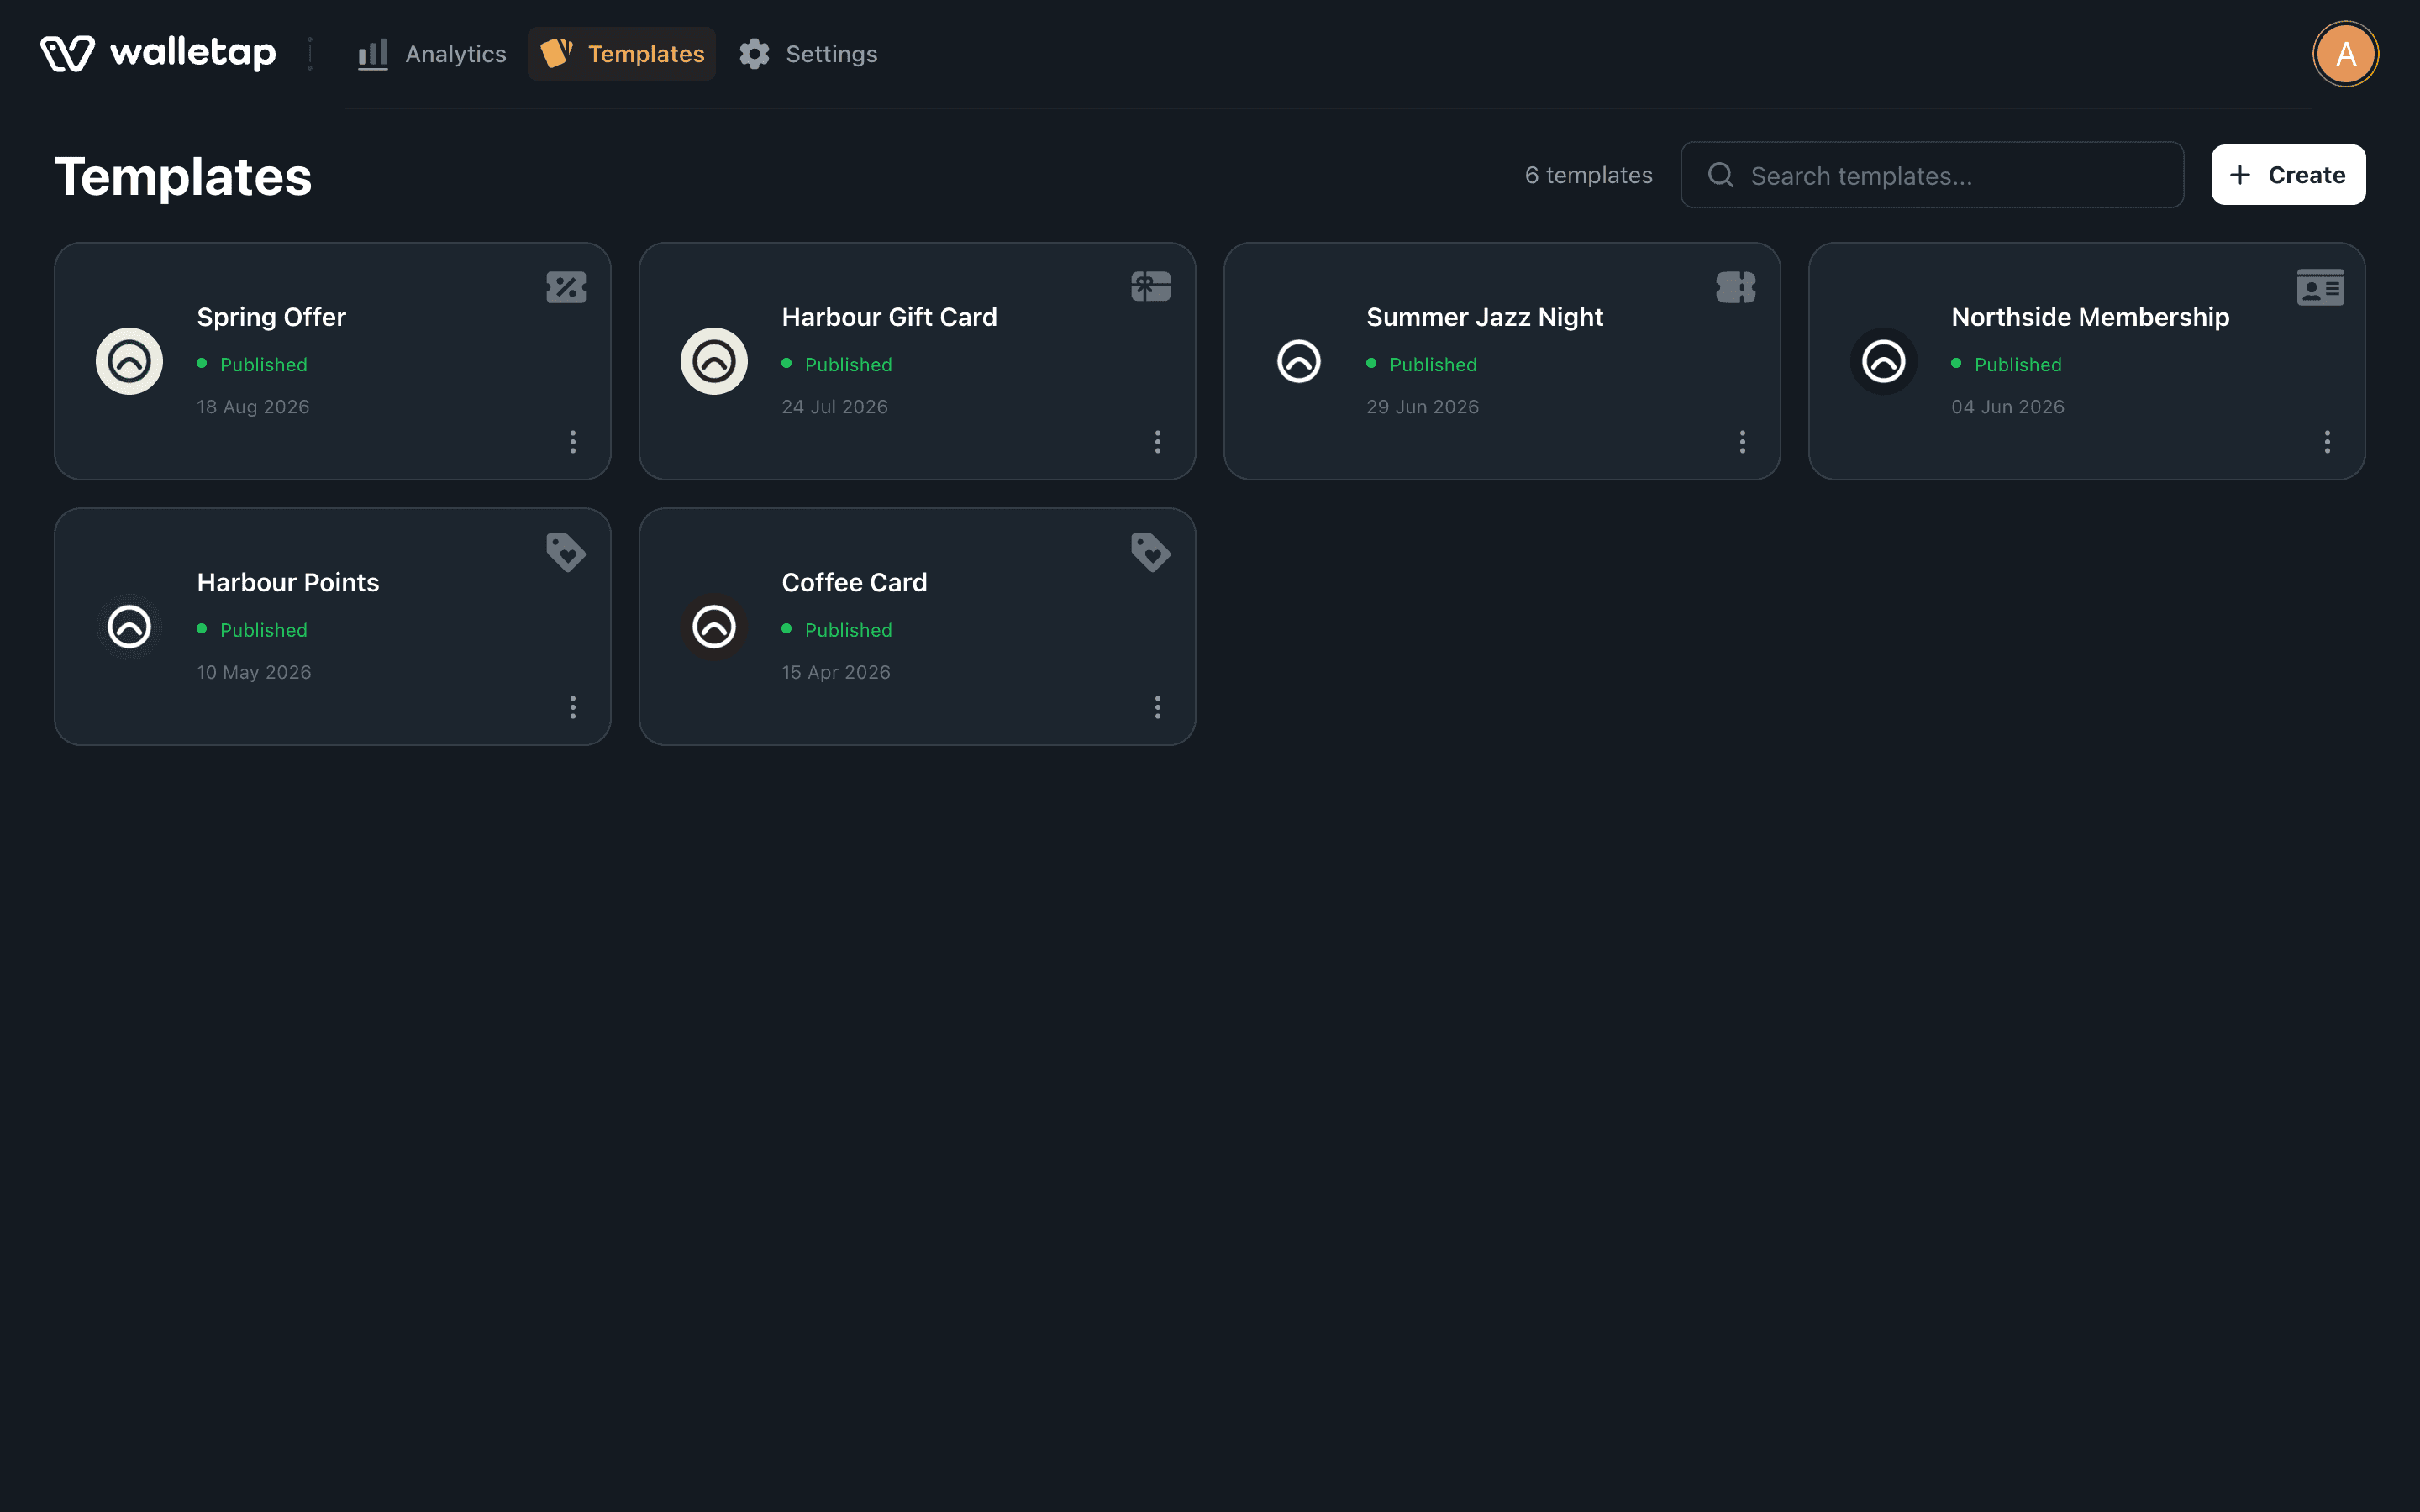Click the Spring Offer coupon type icon
The width and height of the screenshot is (2420, 1512).
click(566, 287)
